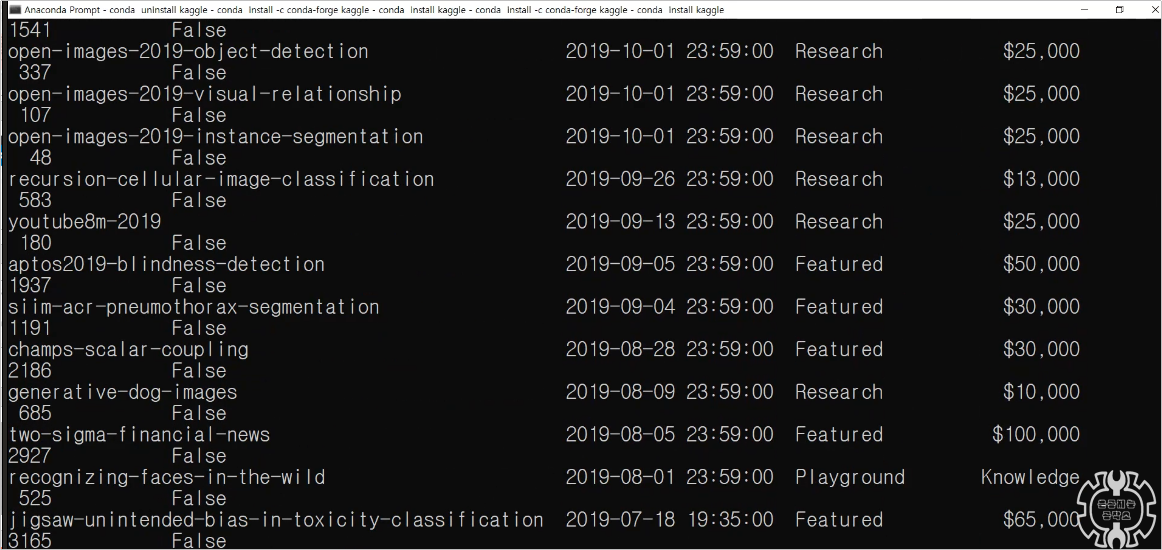Click the $13,000 reward value
This screenshot has height=550, width=1162.
tap(1041, 179)
